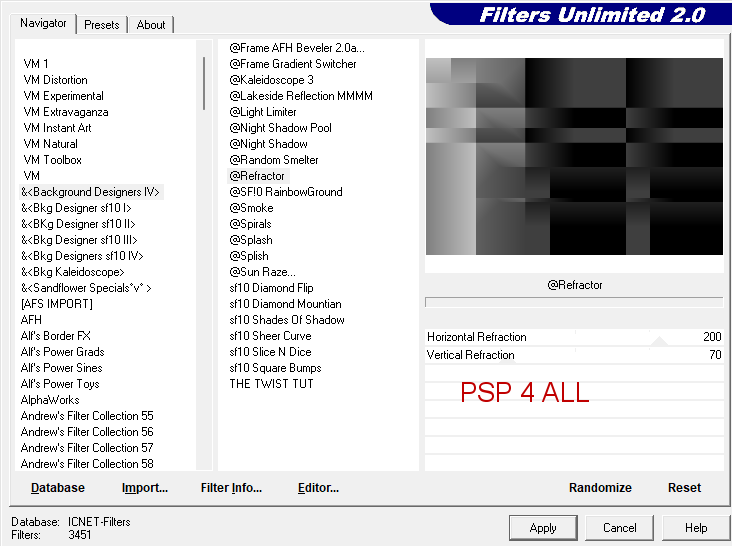Switch to the Presets tab
732x546 pixels.
coord(101,25)
